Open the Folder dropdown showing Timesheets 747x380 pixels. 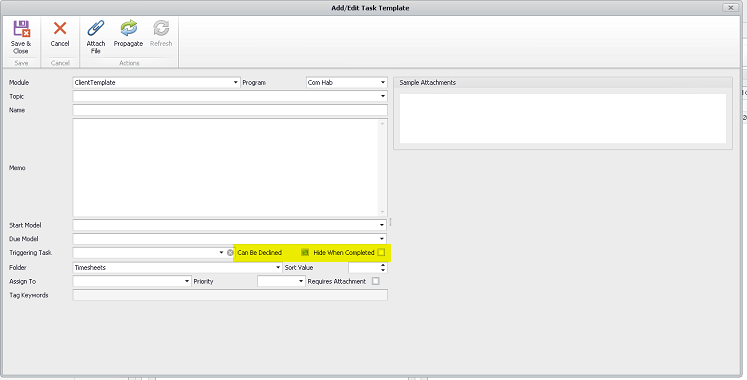point(279,268)
